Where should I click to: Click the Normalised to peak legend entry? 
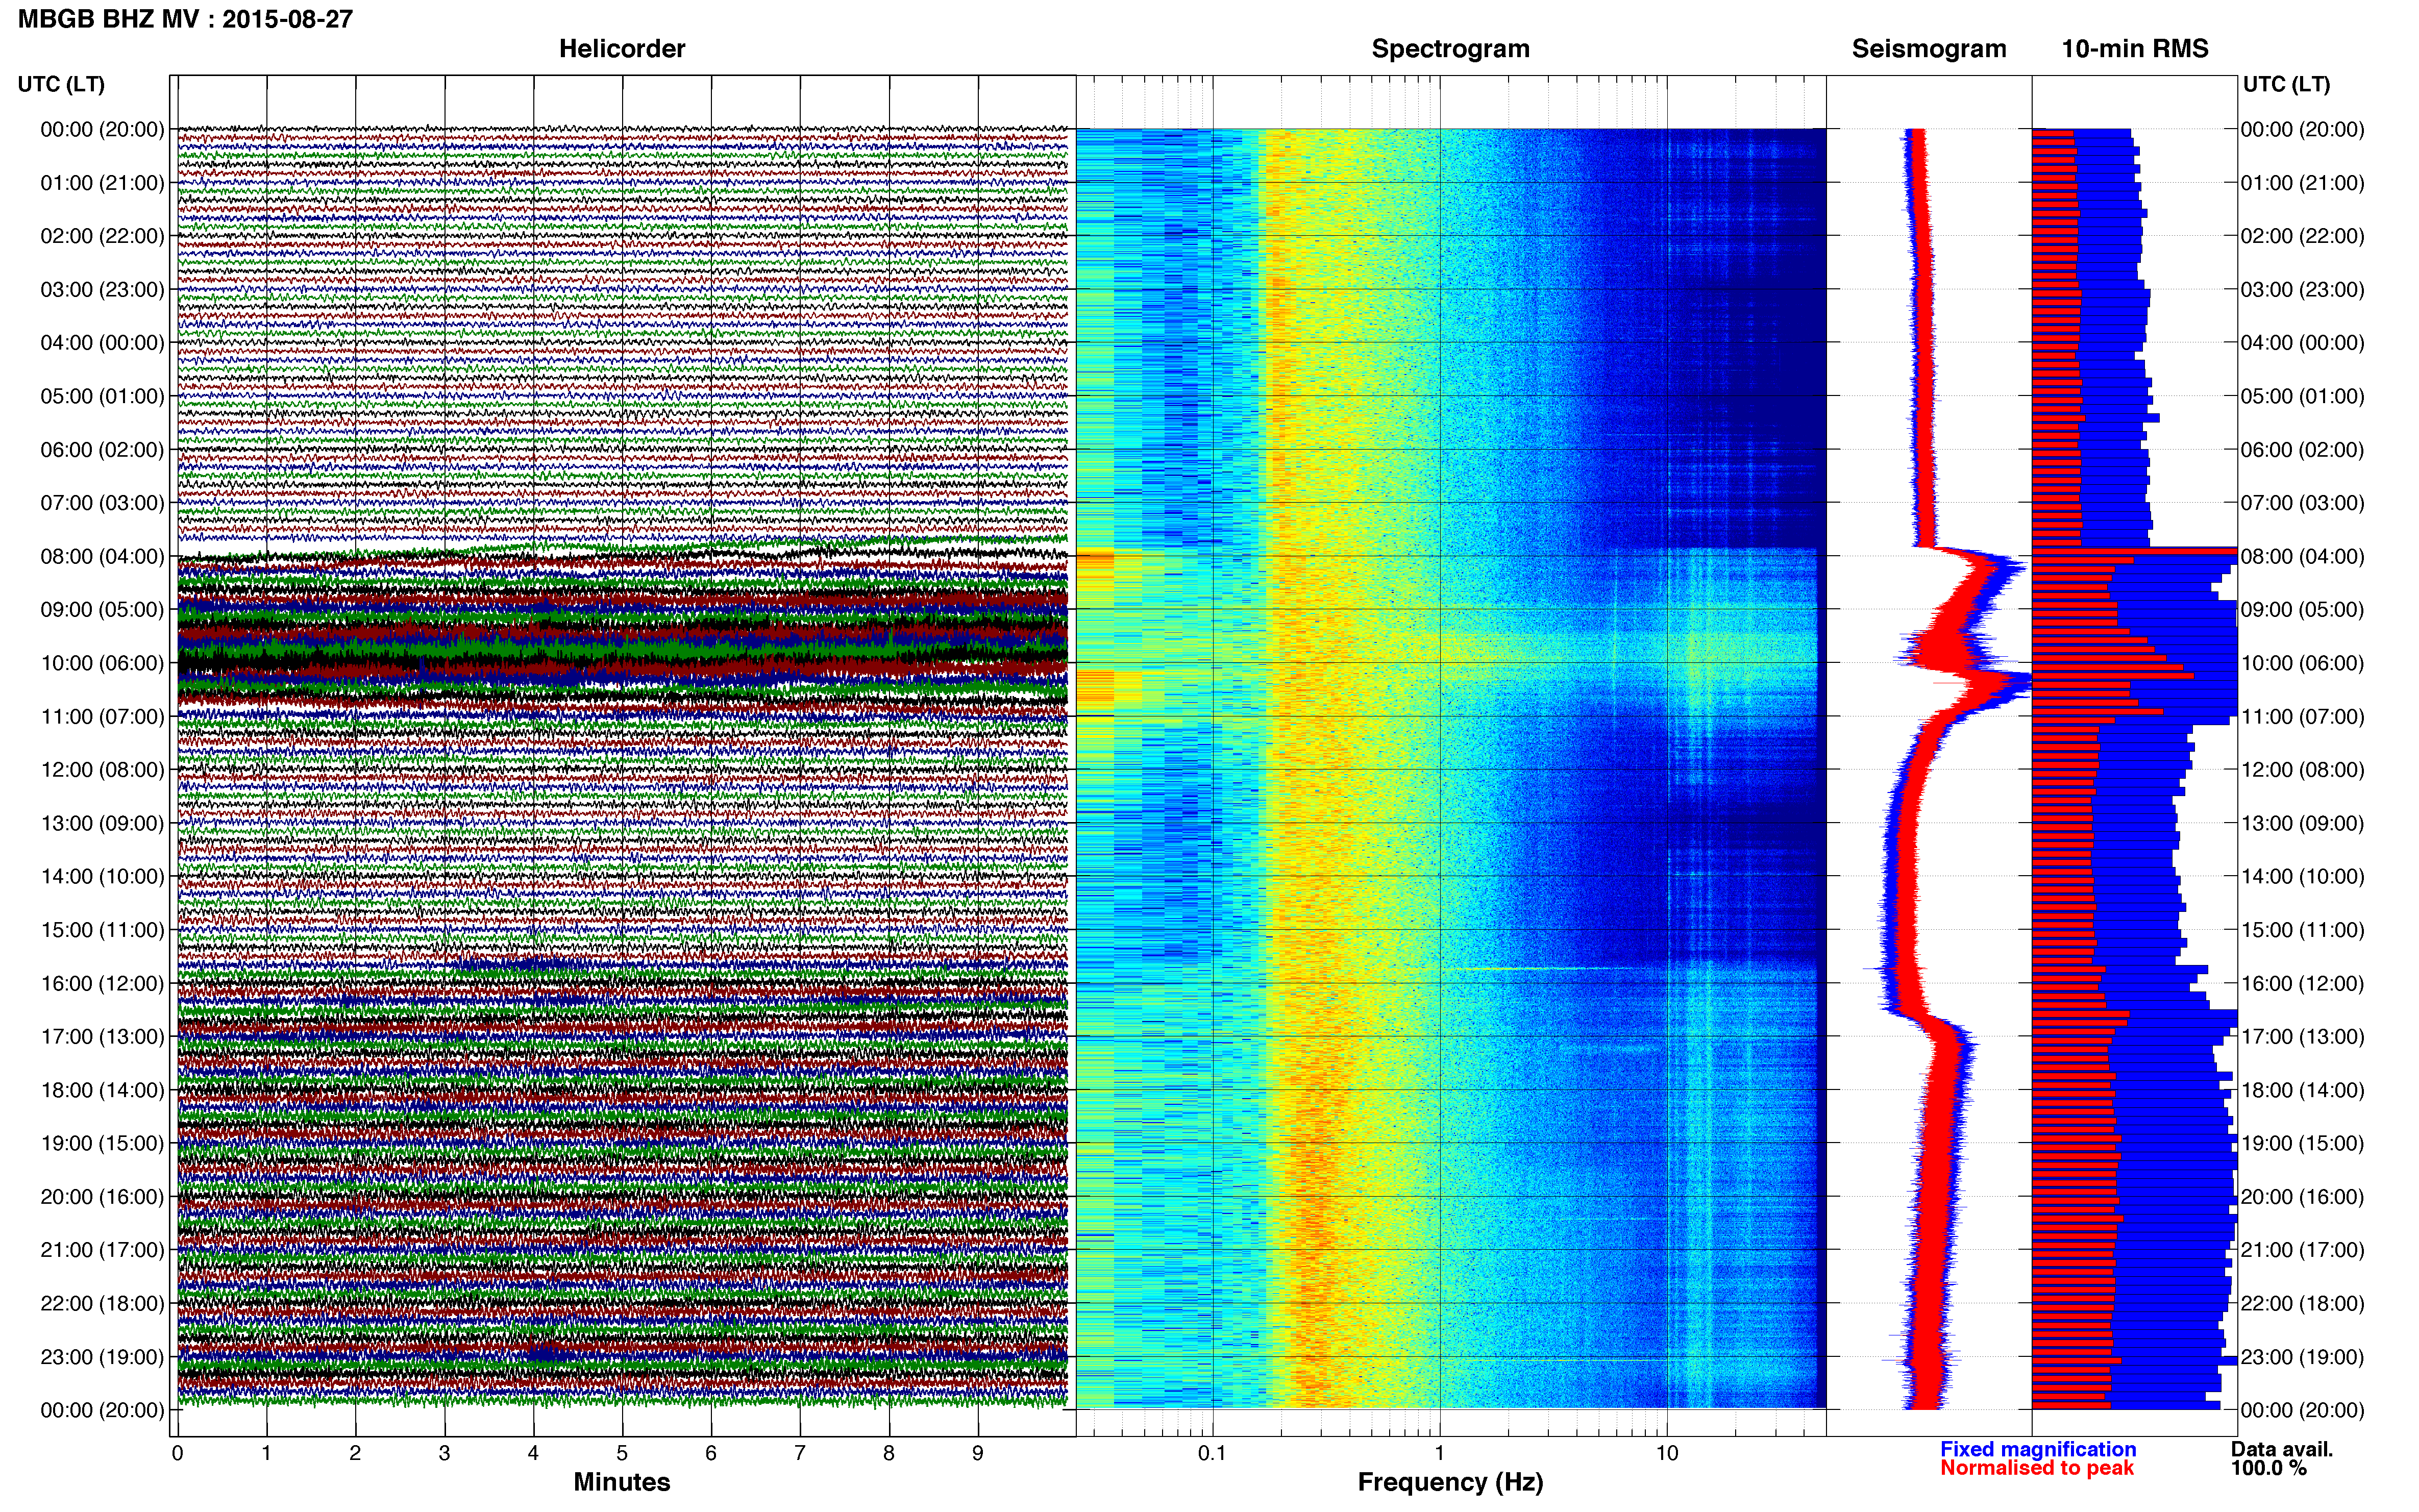(x=2037, y=1468)
